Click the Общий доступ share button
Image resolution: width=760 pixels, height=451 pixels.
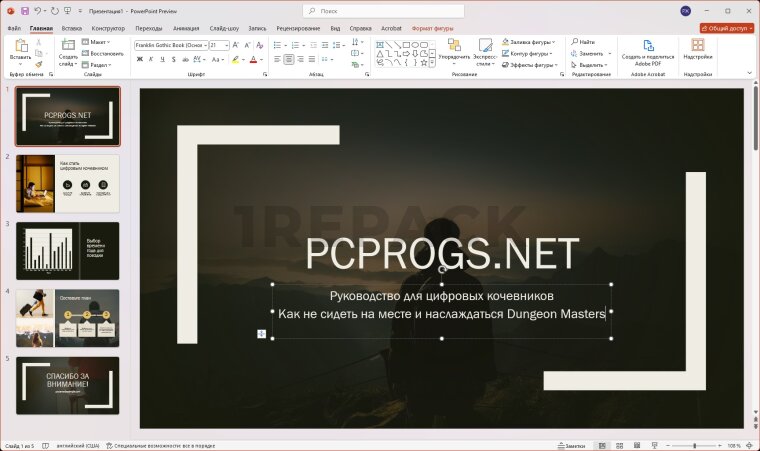[x=726, y=29]
